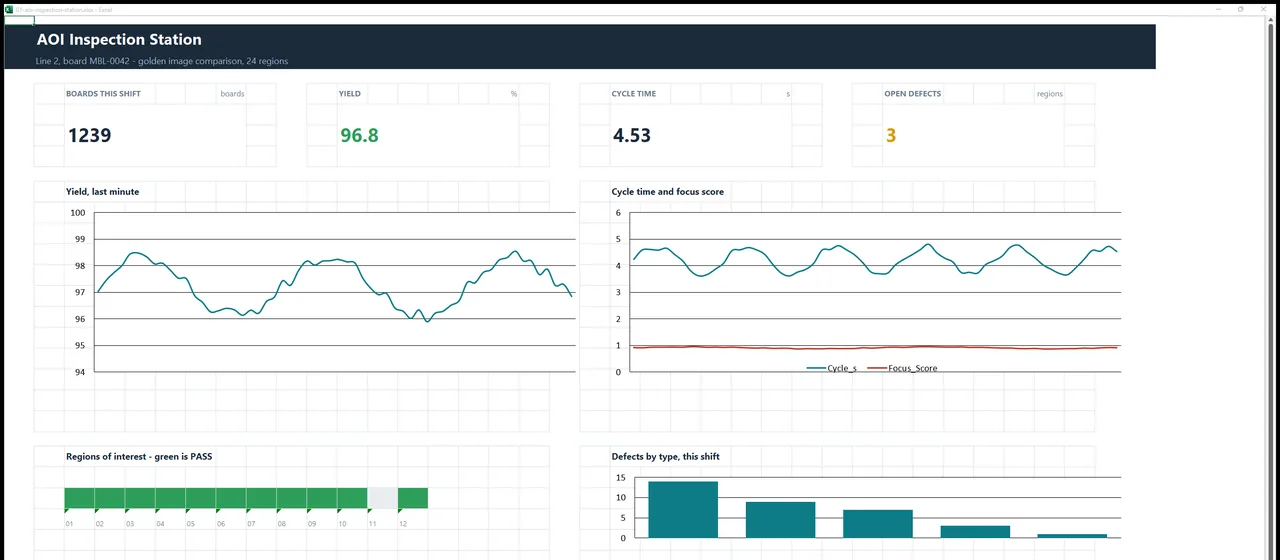Click region number label 10
This screenshot has width=1280, height=560.
pos(342,524)
